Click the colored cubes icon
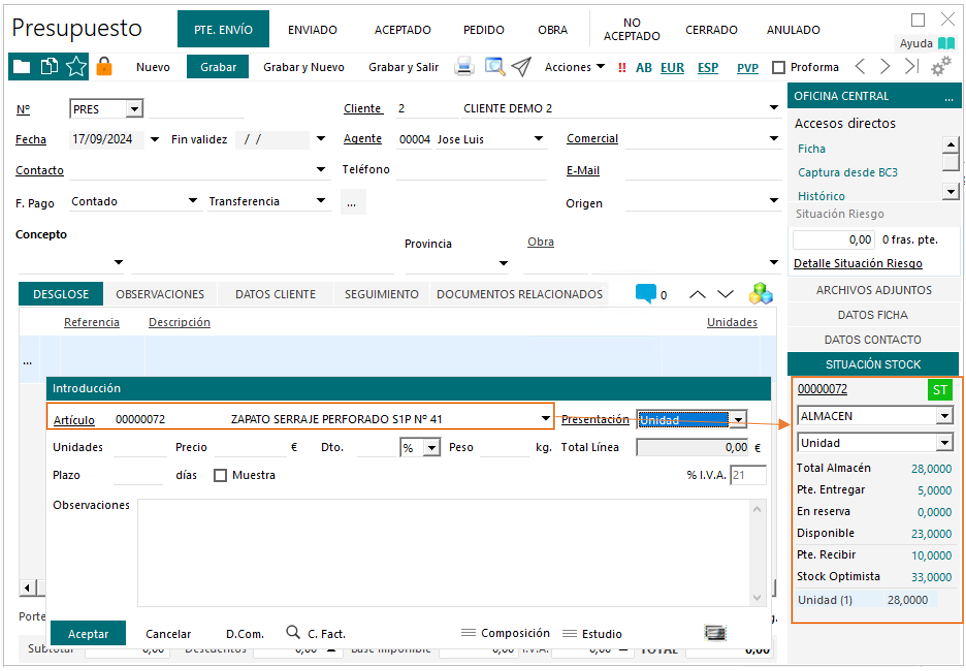 pos(761,294)
